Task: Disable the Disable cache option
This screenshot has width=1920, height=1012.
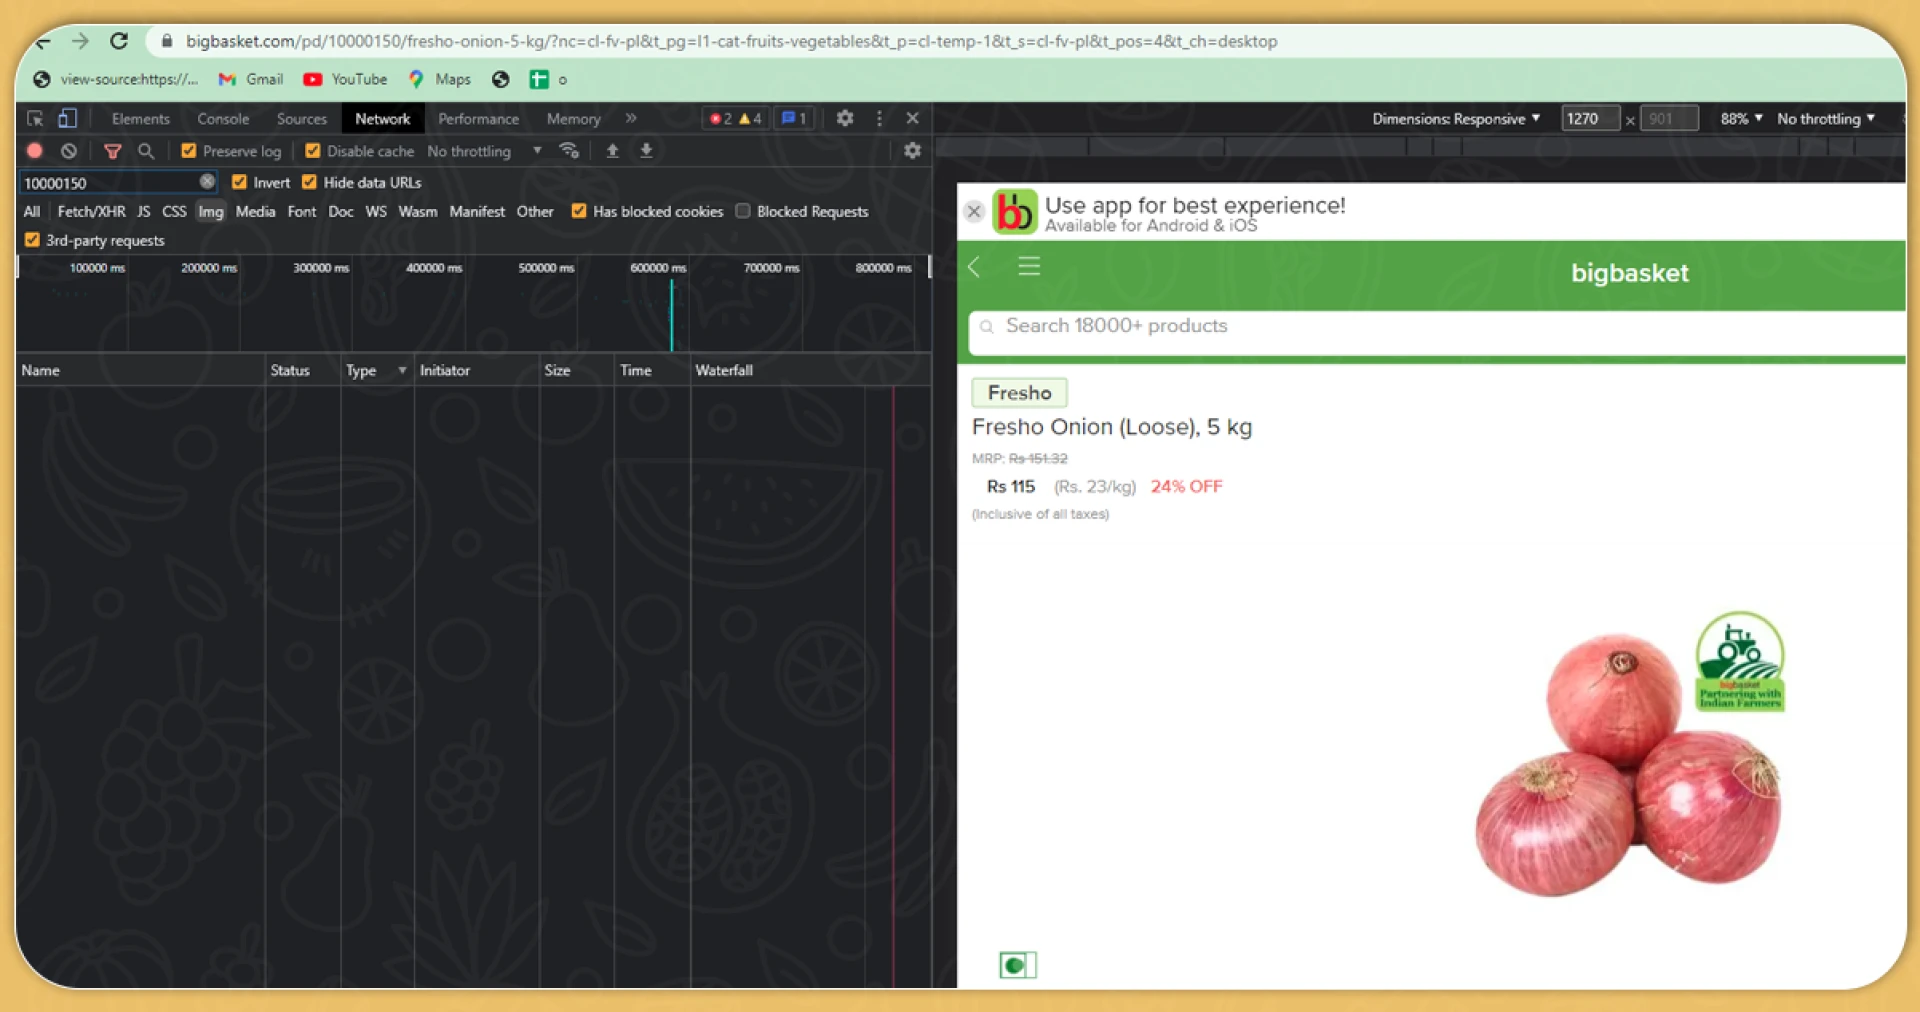Action: [310, 151]
